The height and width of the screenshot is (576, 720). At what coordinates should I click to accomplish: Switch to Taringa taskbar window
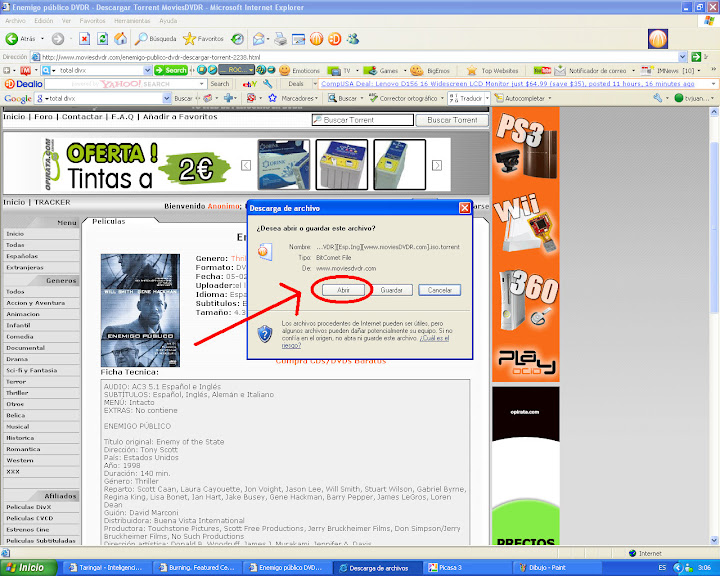(x=107, y=568)
